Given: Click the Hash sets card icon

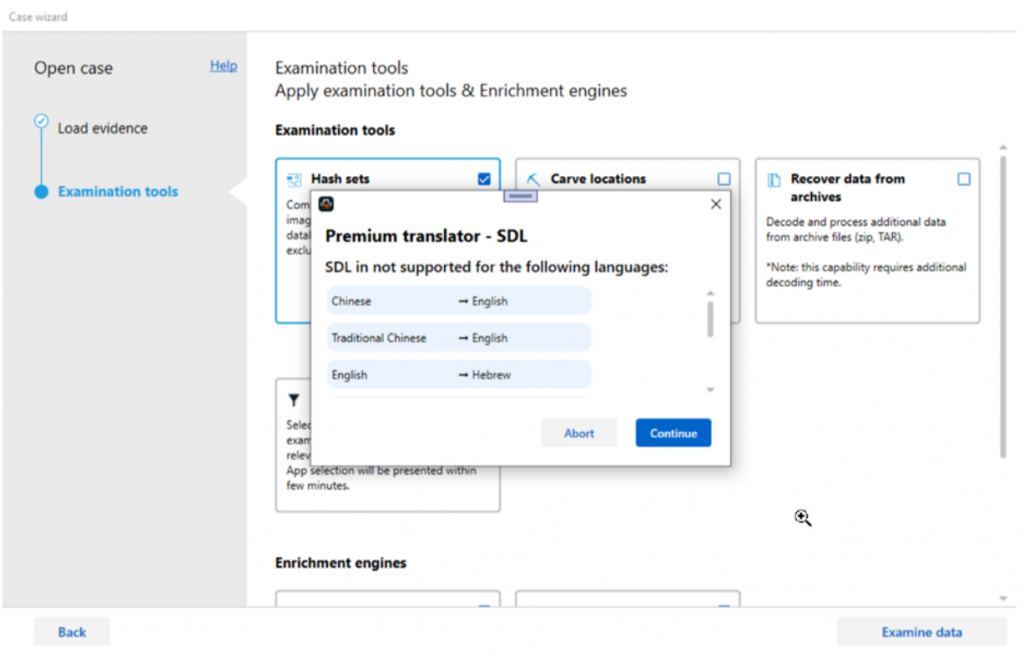Looking at the screenshot, I should click(295, 180).
